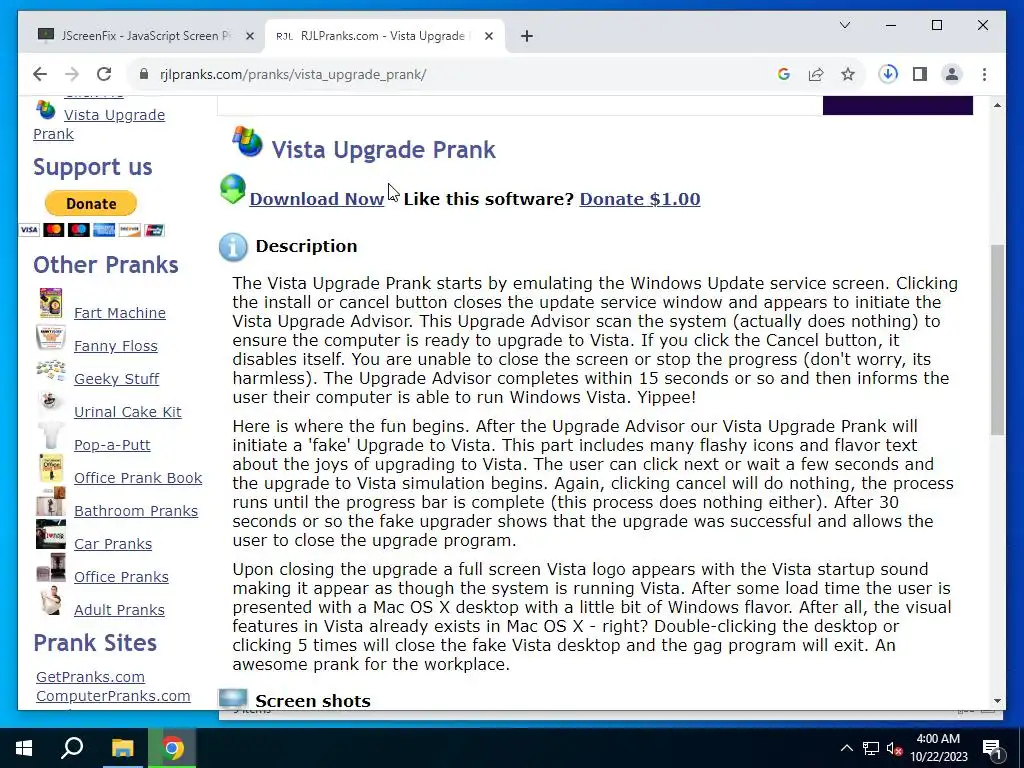Open the Chrome three-dot menu

pyautogui.click(x=984, y=74)
